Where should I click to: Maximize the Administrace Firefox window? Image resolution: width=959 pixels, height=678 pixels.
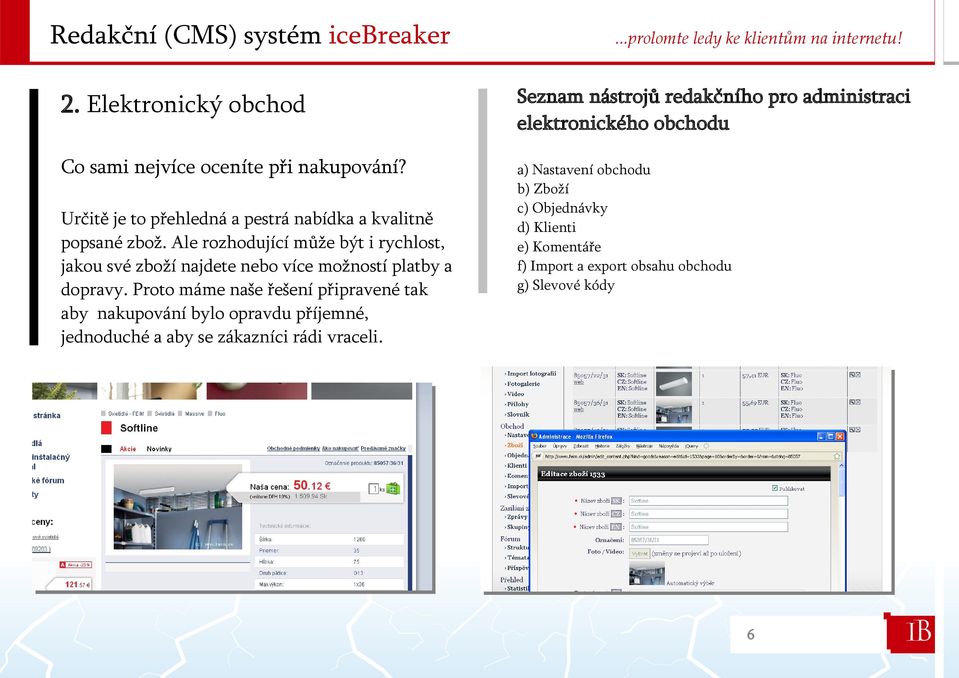(x=830, y=437)
